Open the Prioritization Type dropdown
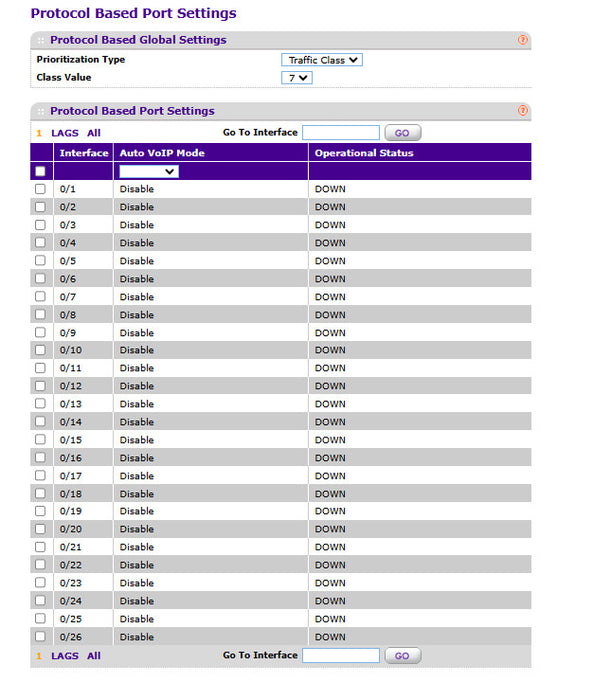Screen dimensions: 593x700 point(322,60)
